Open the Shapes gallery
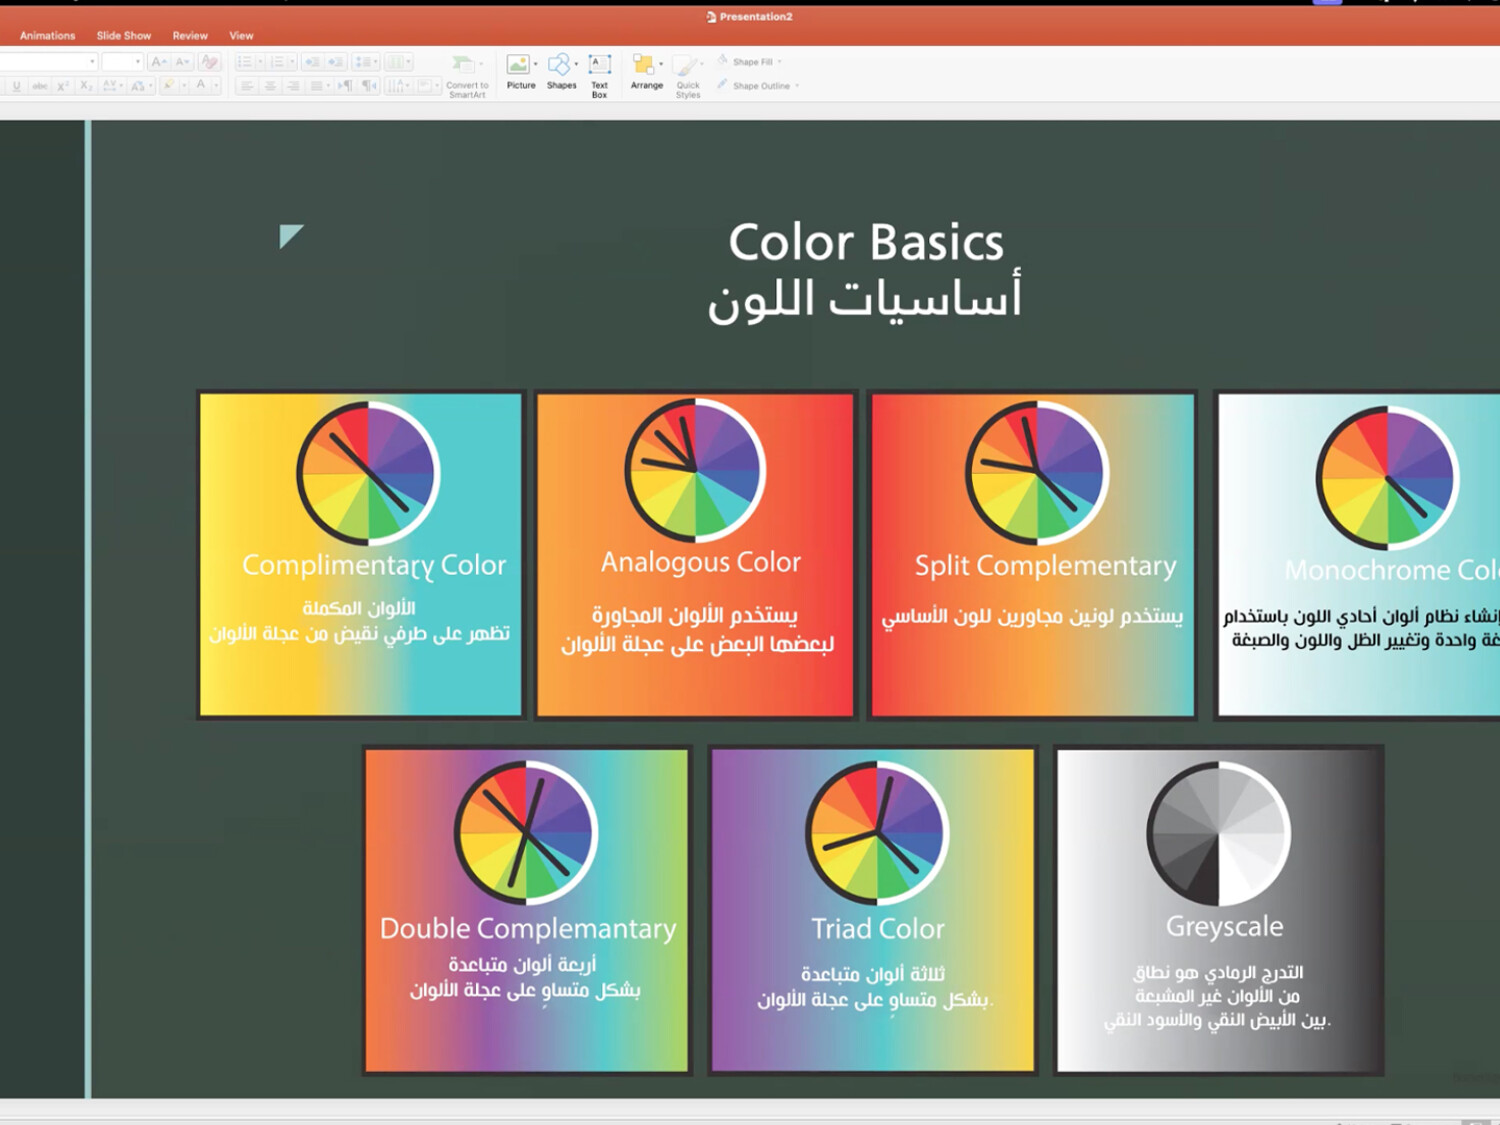This screenshot has width=1500, height=1125. pos(561,71)
